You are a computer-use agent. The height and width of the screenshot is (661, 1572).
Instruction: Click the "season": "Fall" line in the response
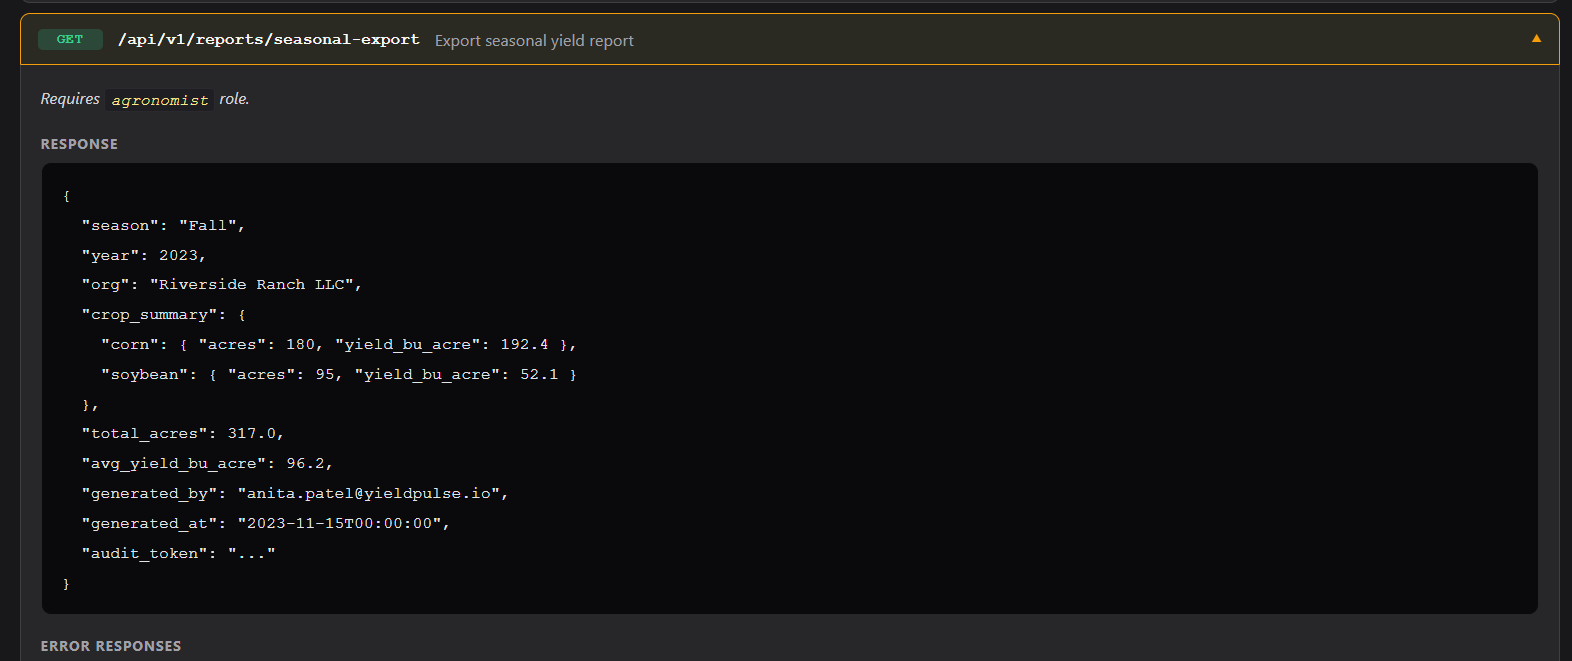point(163,226)
